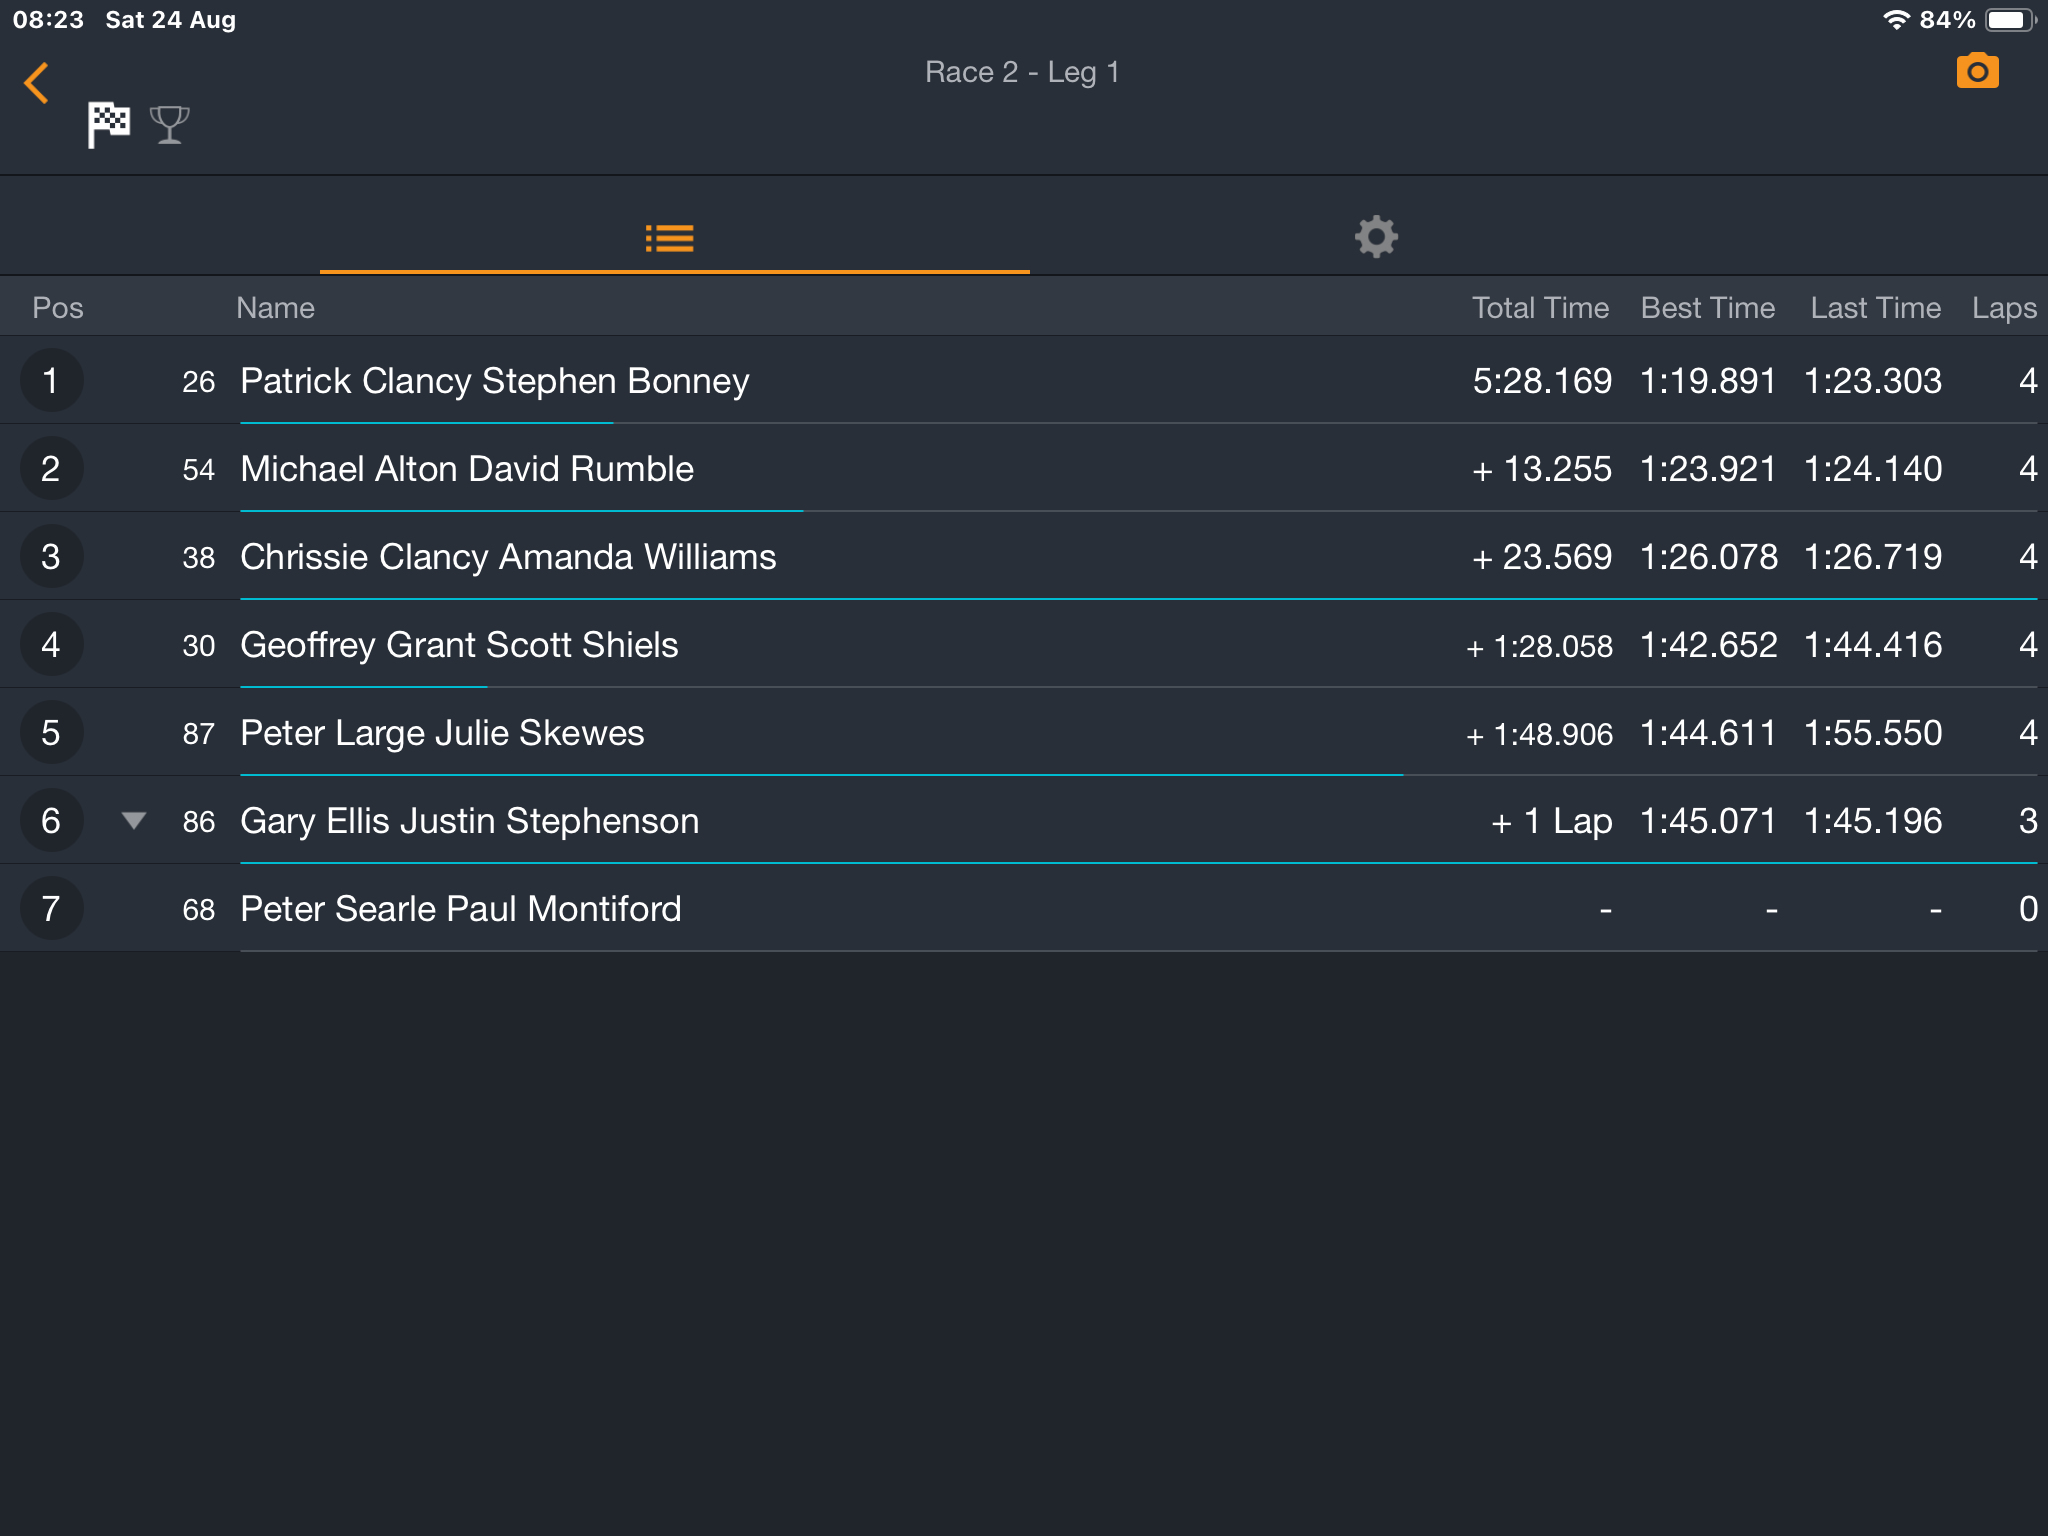Click gap time + 1:28.058

click(x=1539, y=647)
